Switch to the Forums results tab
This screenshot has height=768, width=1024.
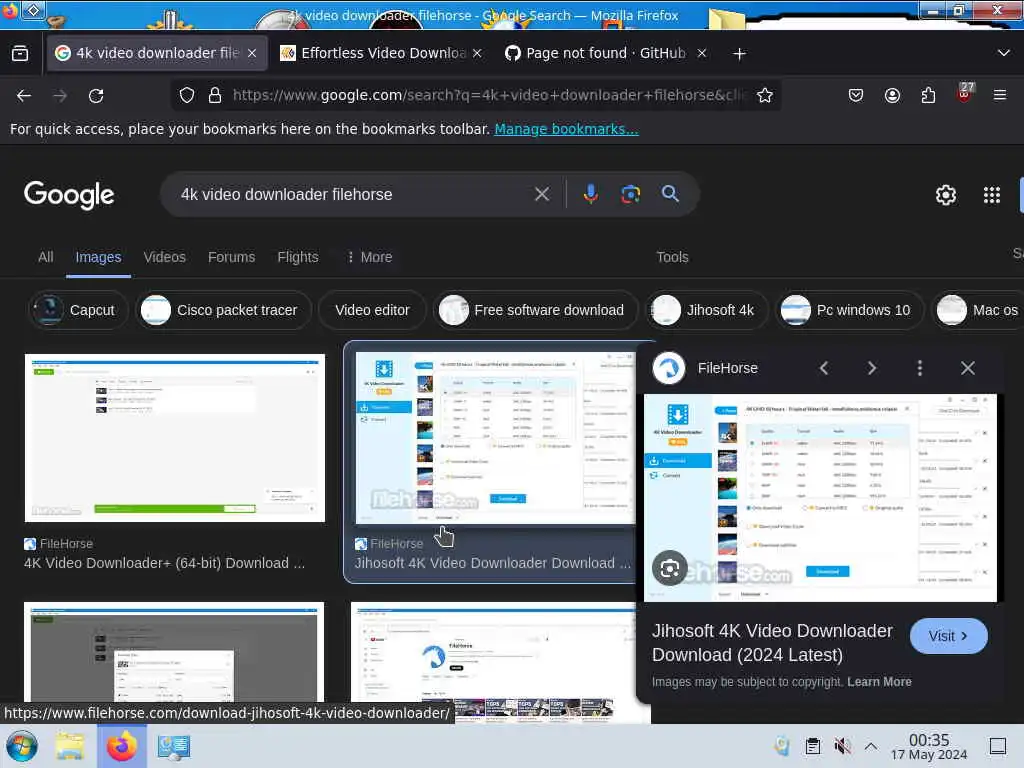pos(231,257)
